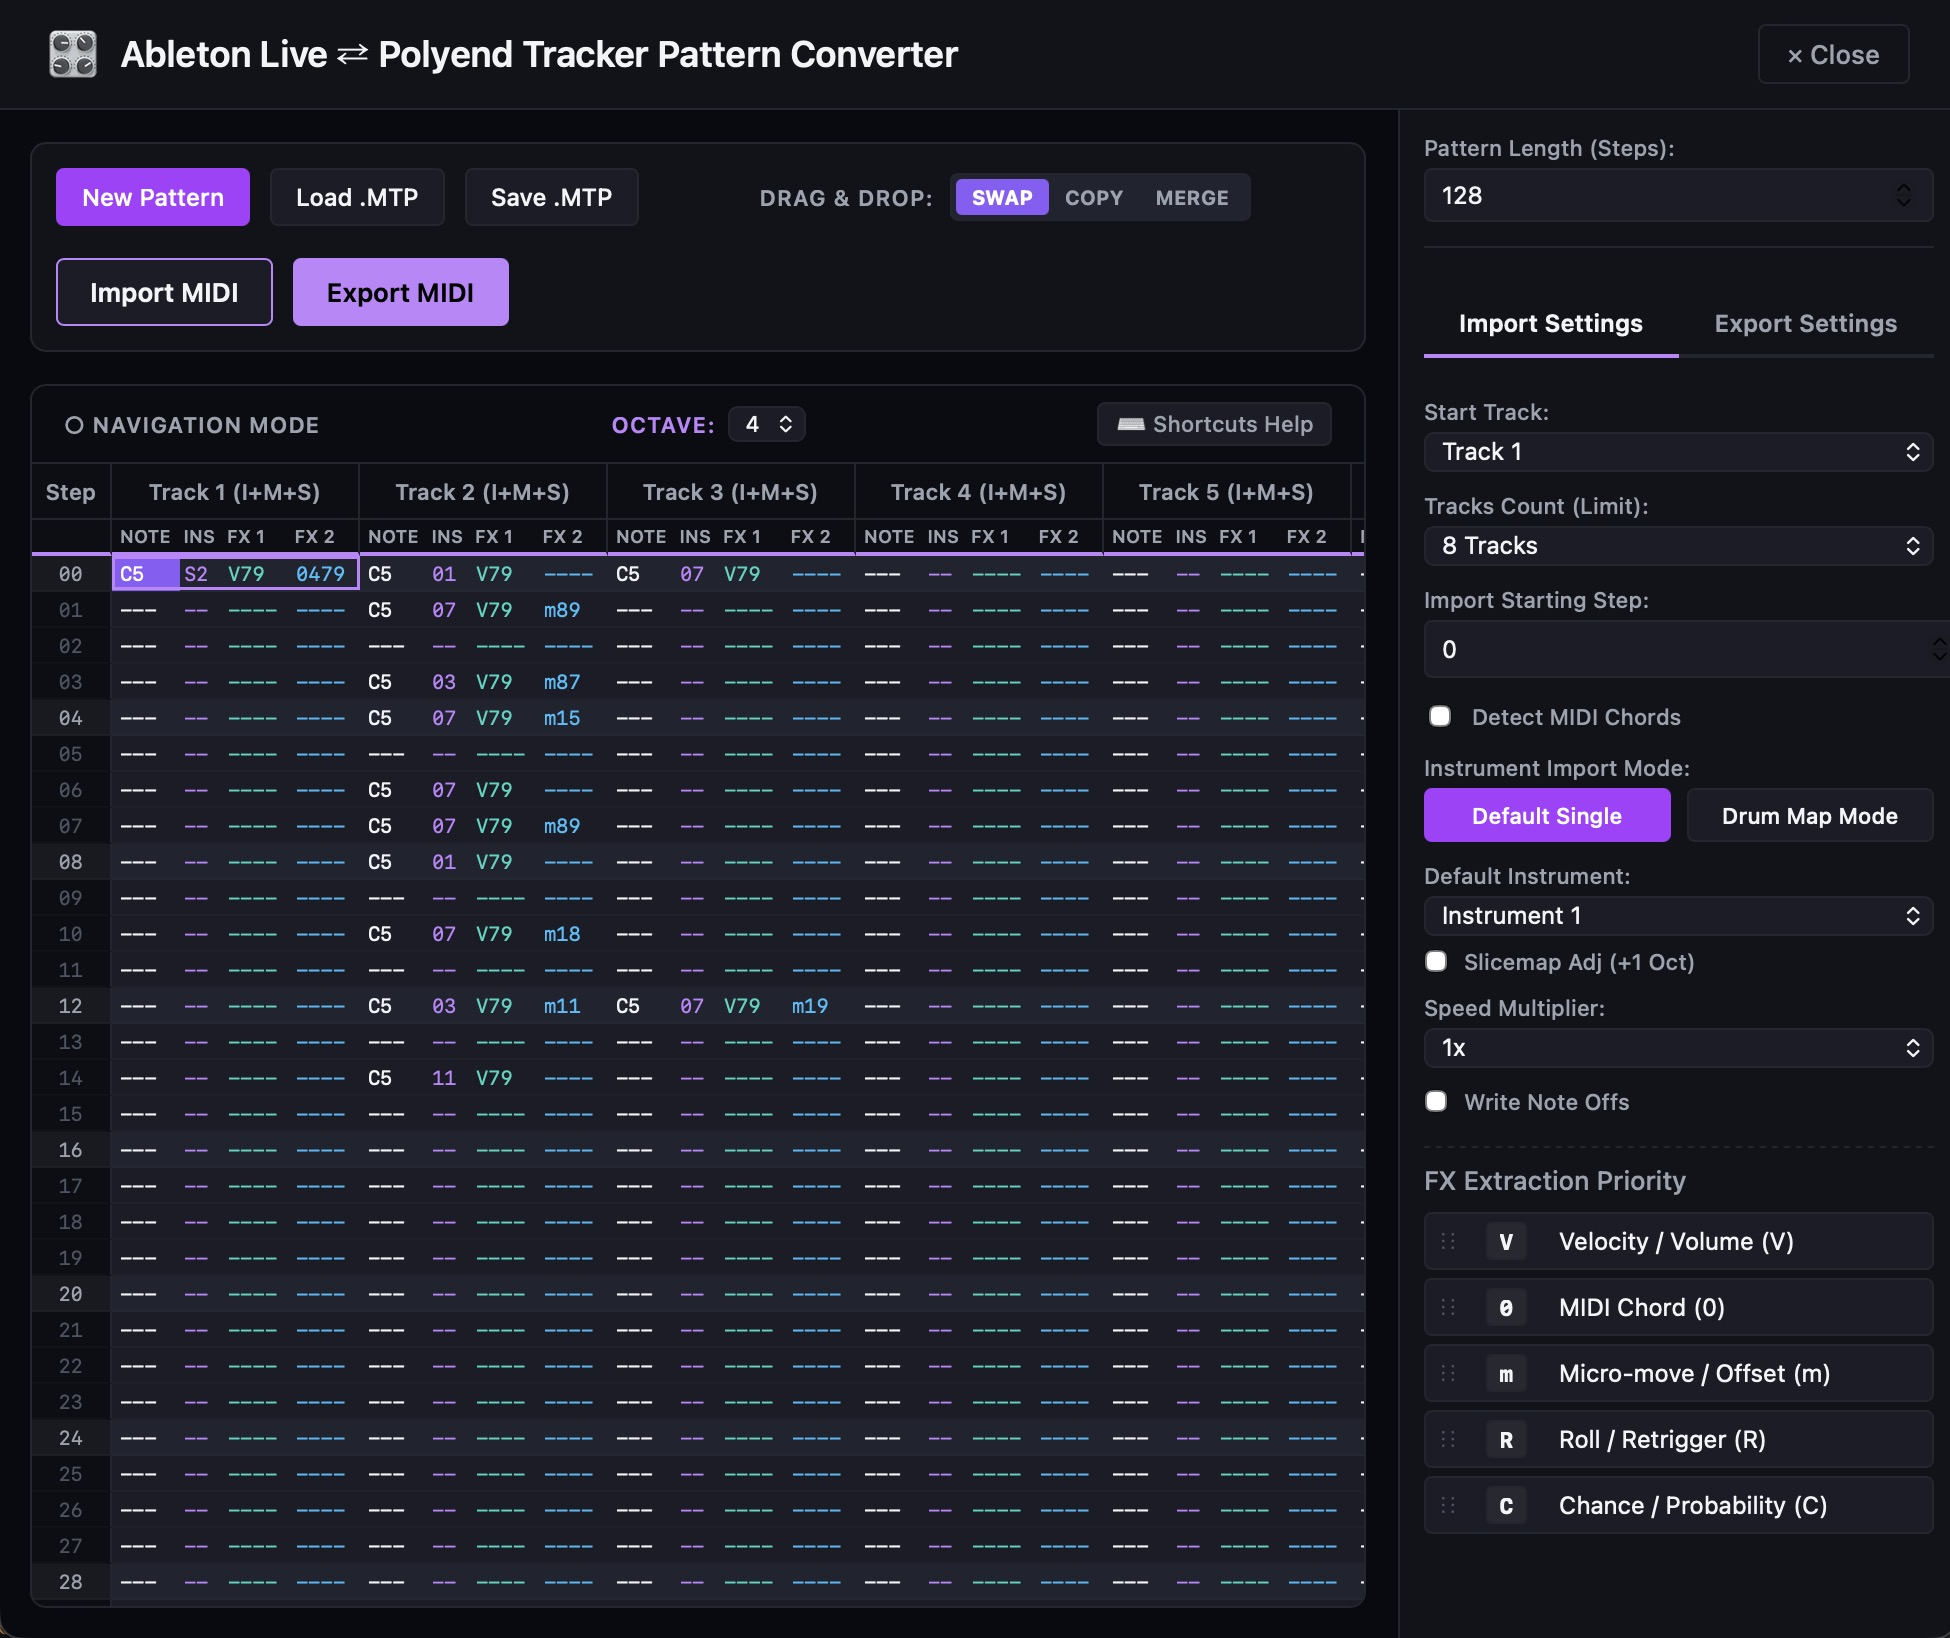Grab the drag handle of Roll / Retrigger (R)

(1448, 1439)
